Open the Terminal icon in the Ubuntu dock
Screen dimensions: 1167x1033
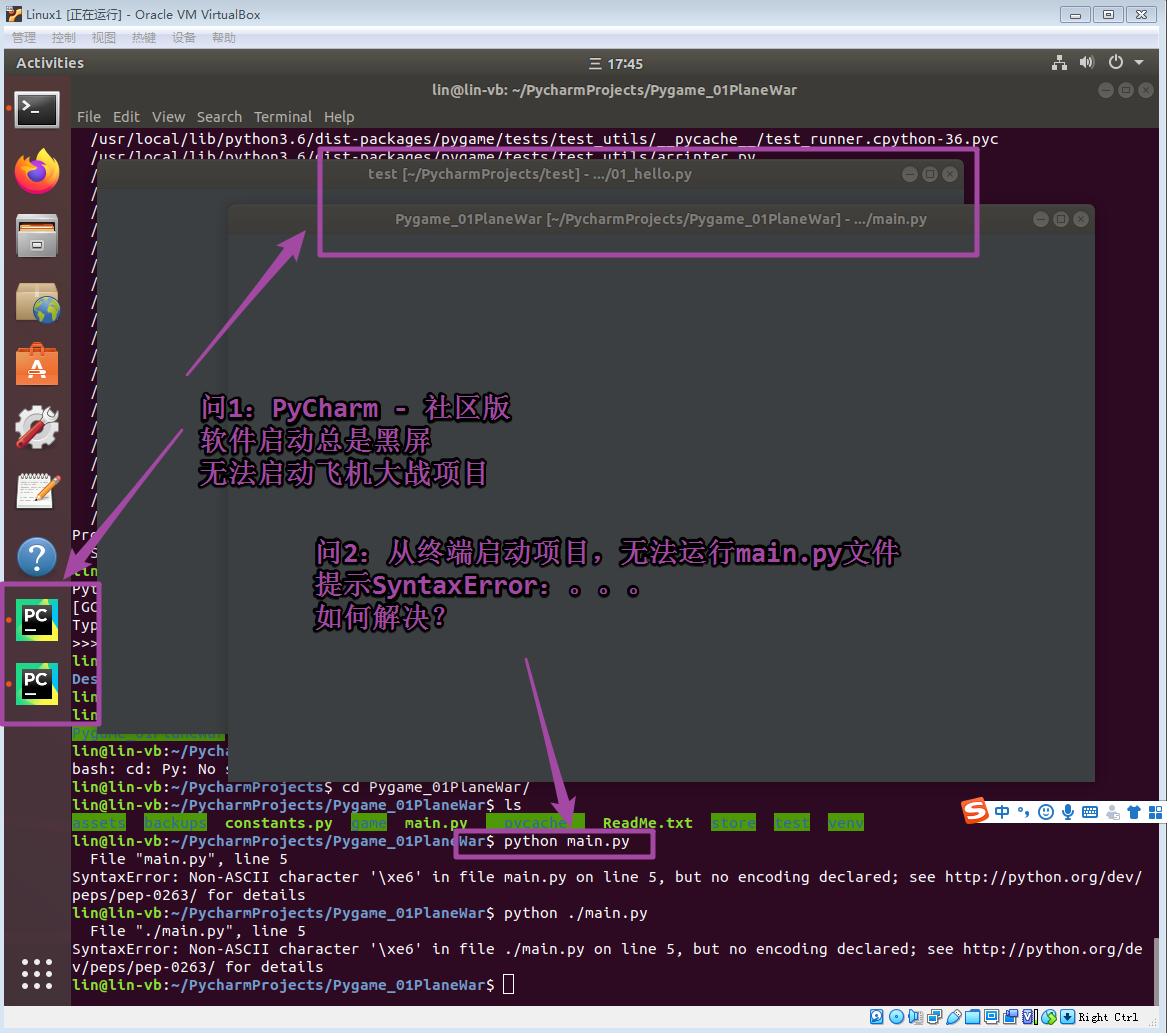pos(36,109)
